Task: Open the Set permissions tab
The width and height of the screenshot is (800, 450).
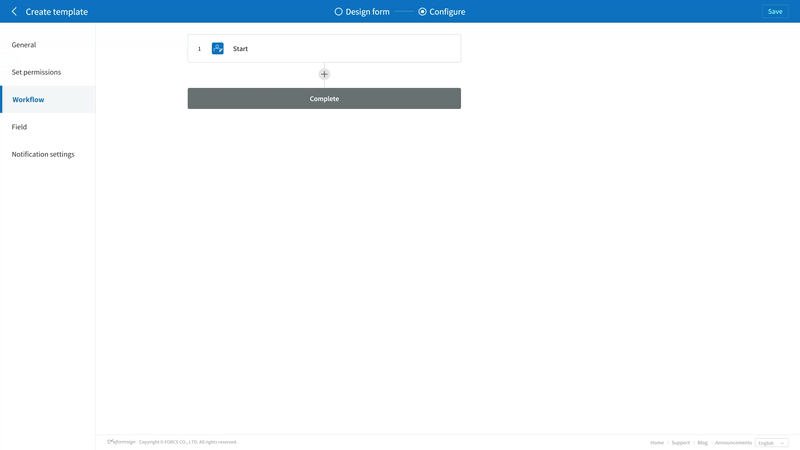Action: (47, 72)
